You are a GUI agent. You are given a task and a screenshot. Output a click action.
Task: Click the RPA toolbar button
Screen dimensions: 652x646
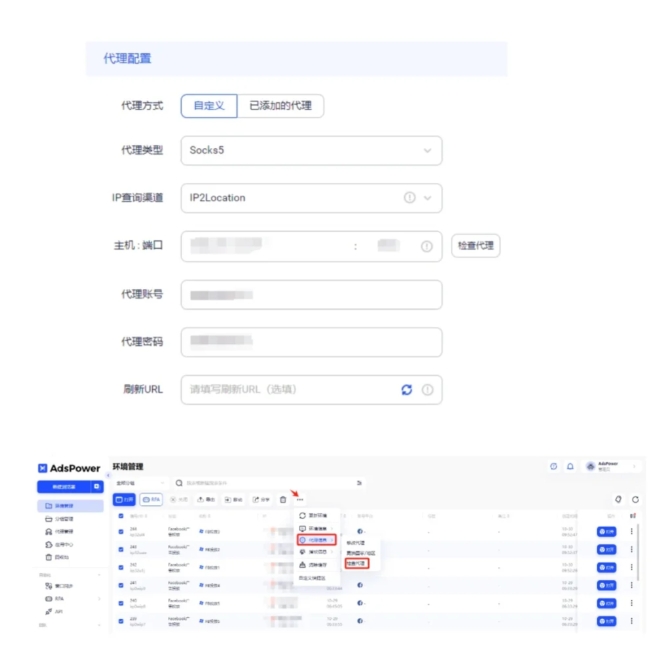pos(151,500)
